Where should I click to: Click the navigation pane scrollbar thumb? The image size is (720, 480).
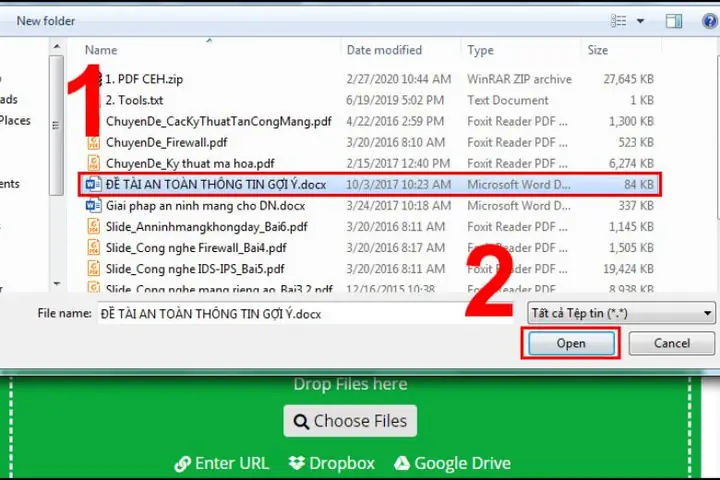pyautogui.click(x=56, y=125)
